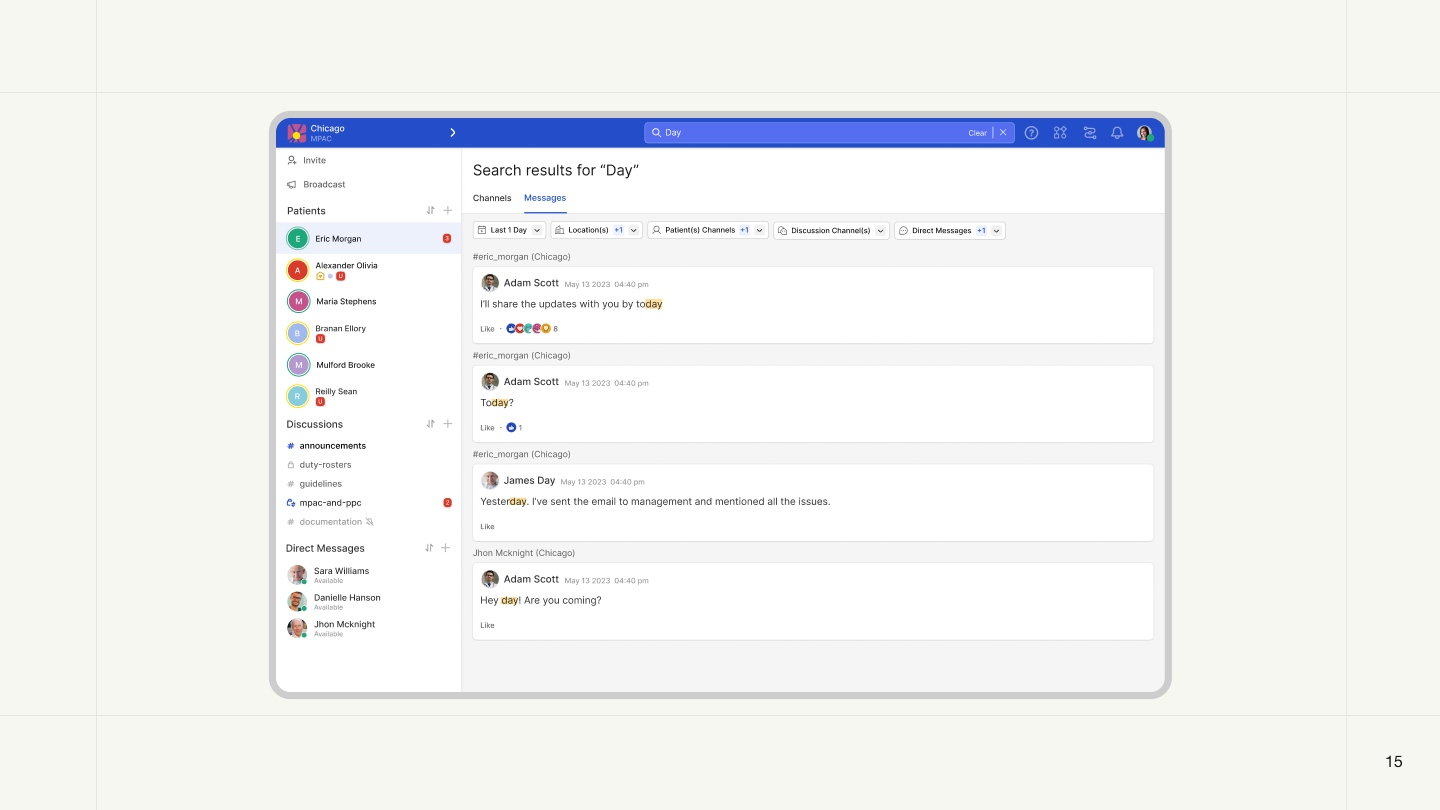Click Clear in the search bar
Screen dimensions: 1440x810
click(x=977, y=133)
